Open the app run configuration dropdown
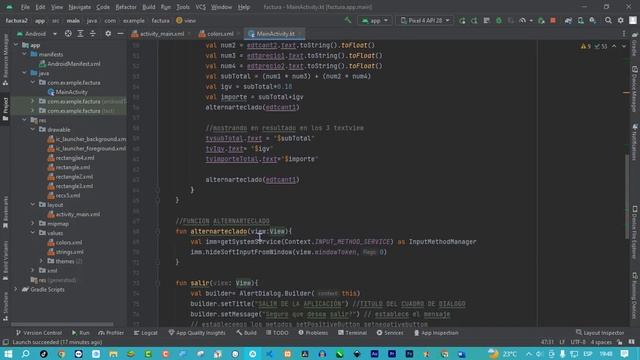The width and height of the screenshot is (640, 360). click(x=375, y=20)
